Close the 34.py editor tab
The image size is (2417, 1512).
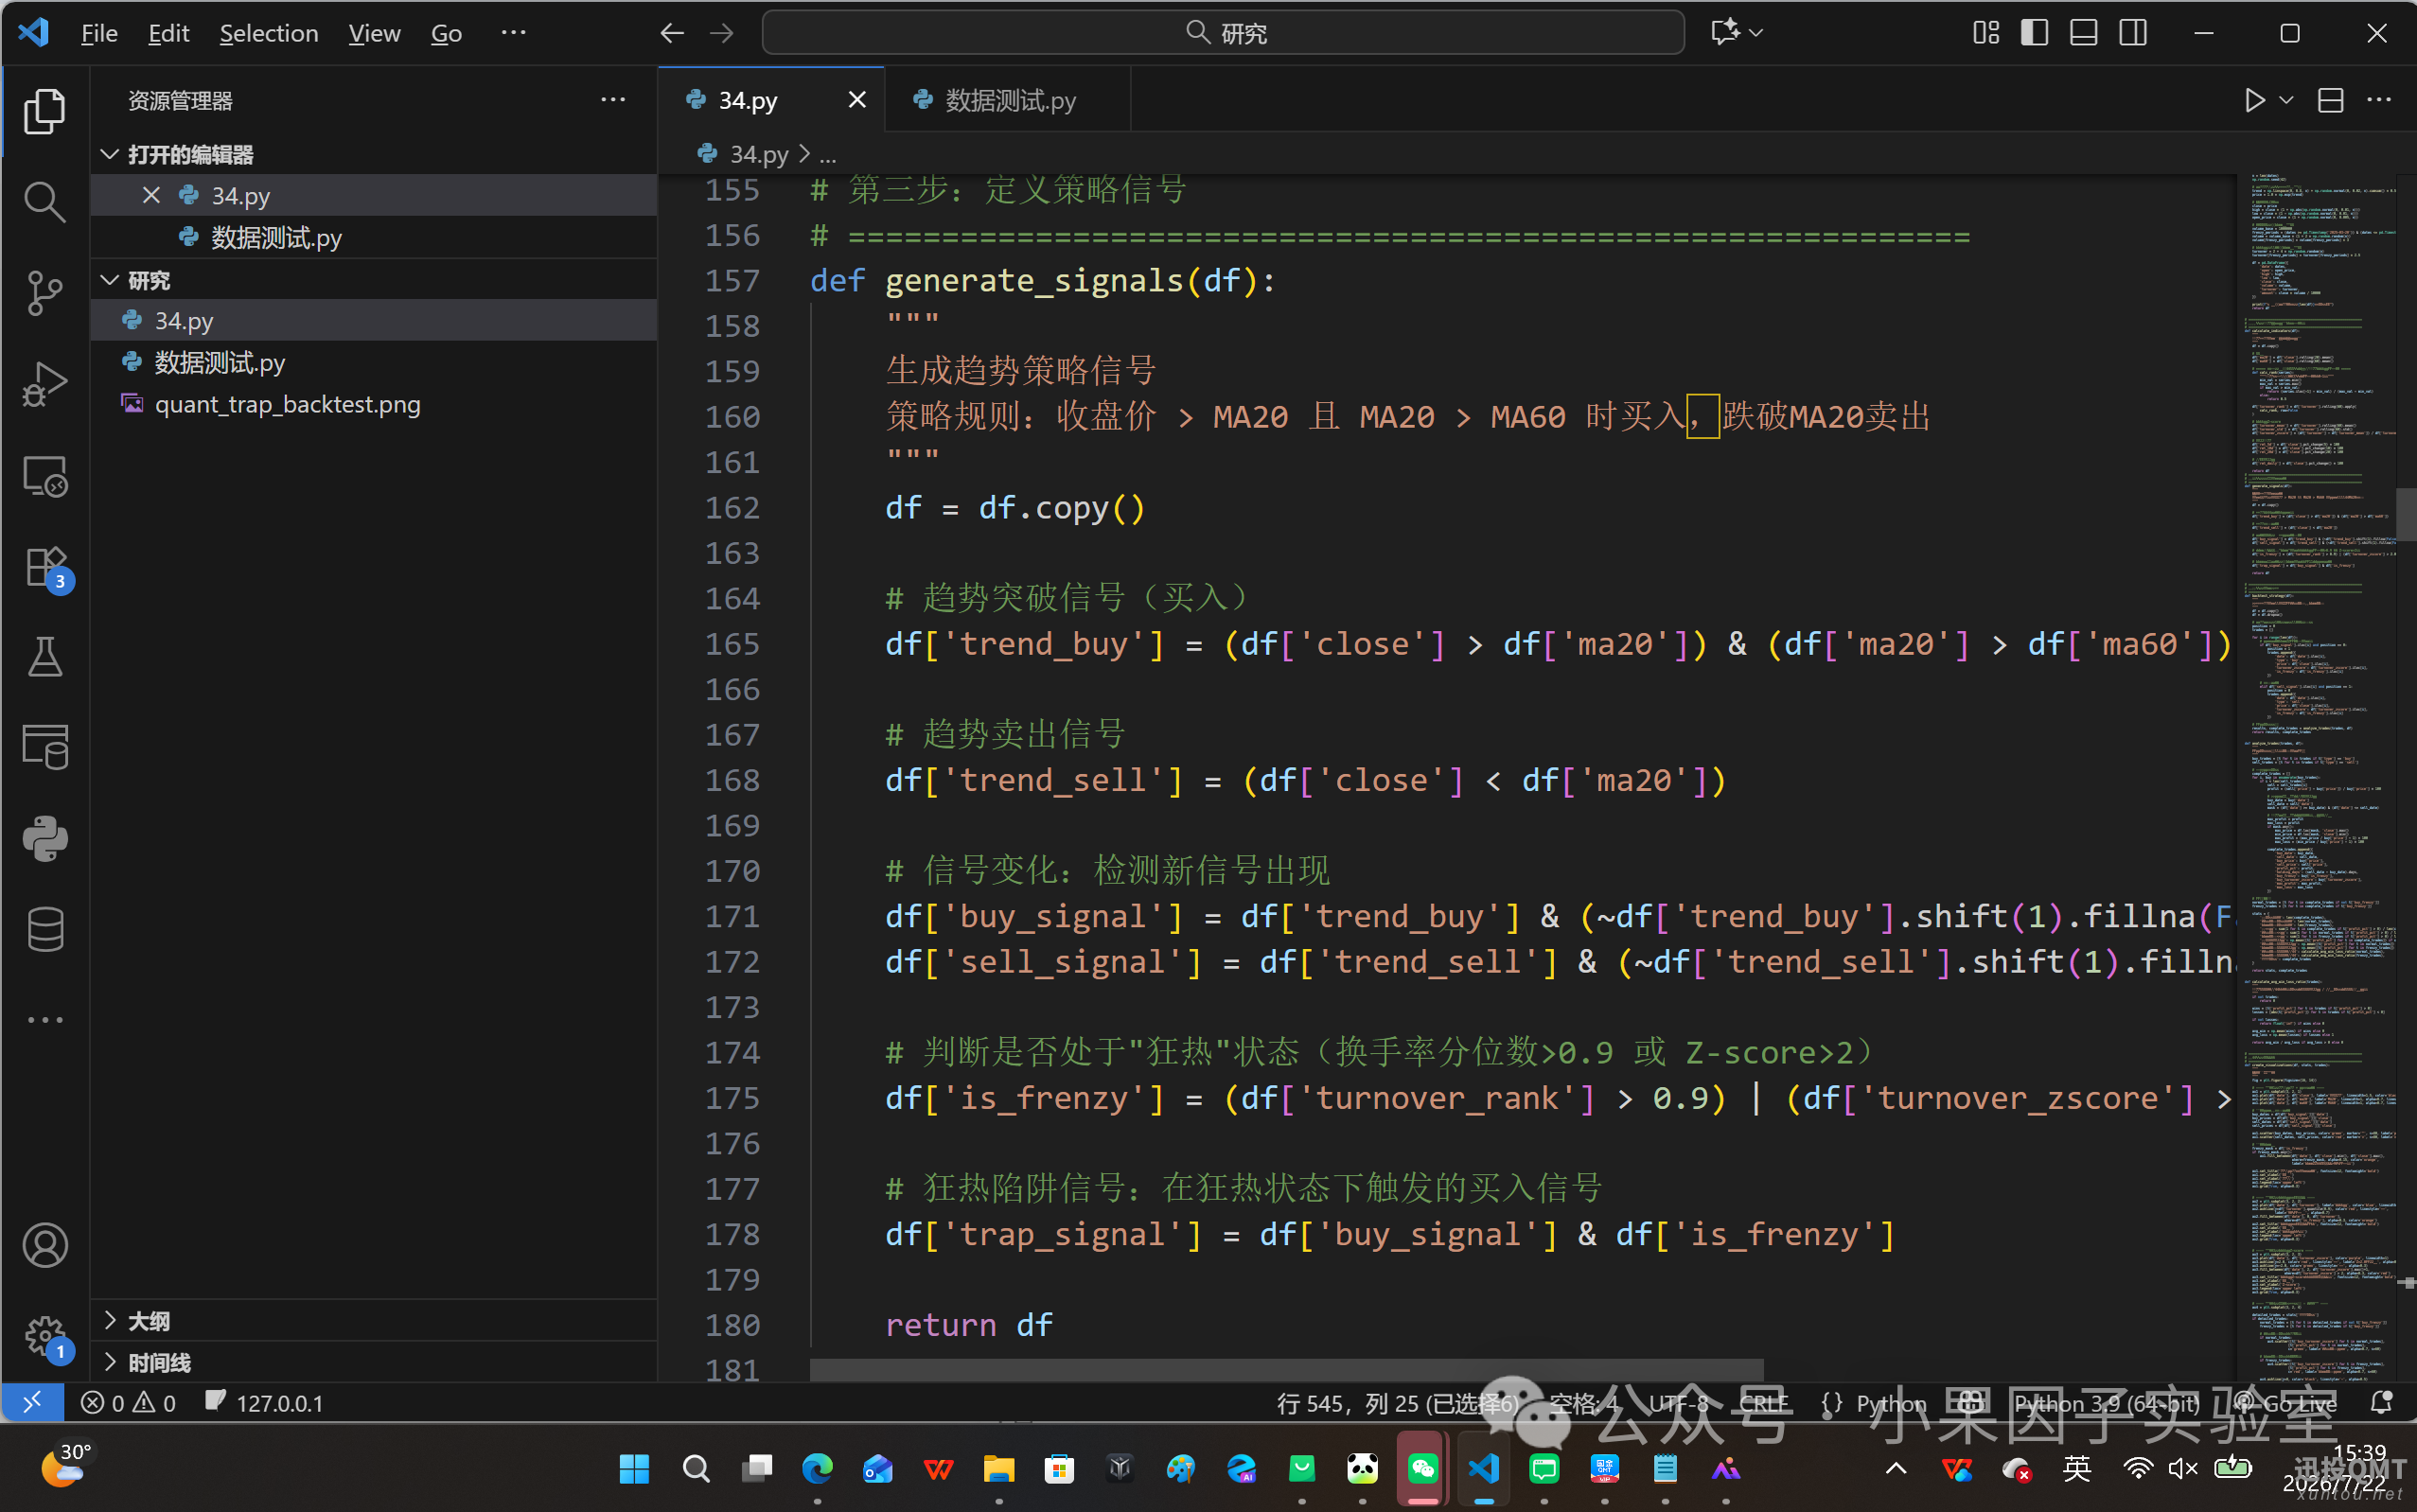tap(857, 100)
